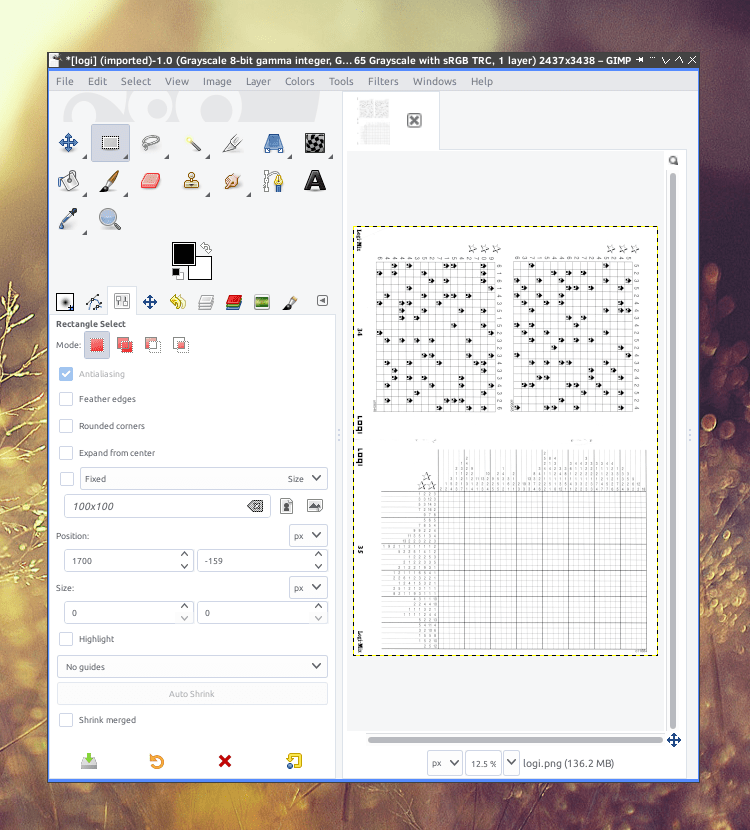This screenshot has width=750, height=830.
Task: Select the Smudge tool
Action: click(x=232, y=181)
